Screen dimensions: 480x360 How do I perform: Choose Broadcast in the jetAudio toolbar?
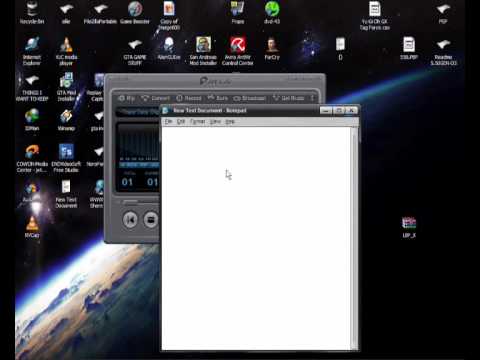click(250, 98)
